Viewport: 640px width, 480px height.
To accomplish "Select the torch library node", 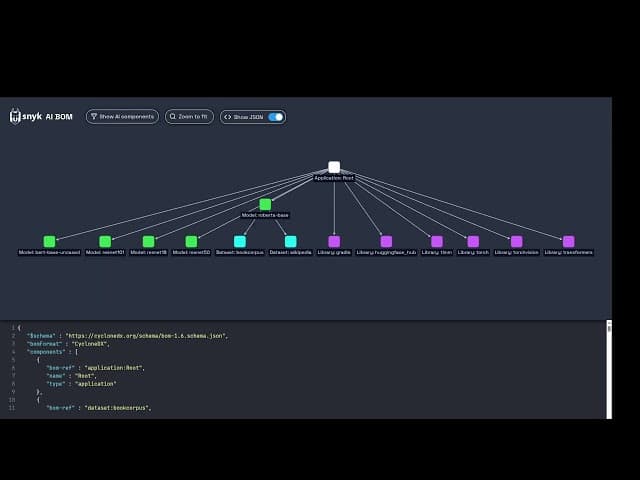I will (473, 241).
